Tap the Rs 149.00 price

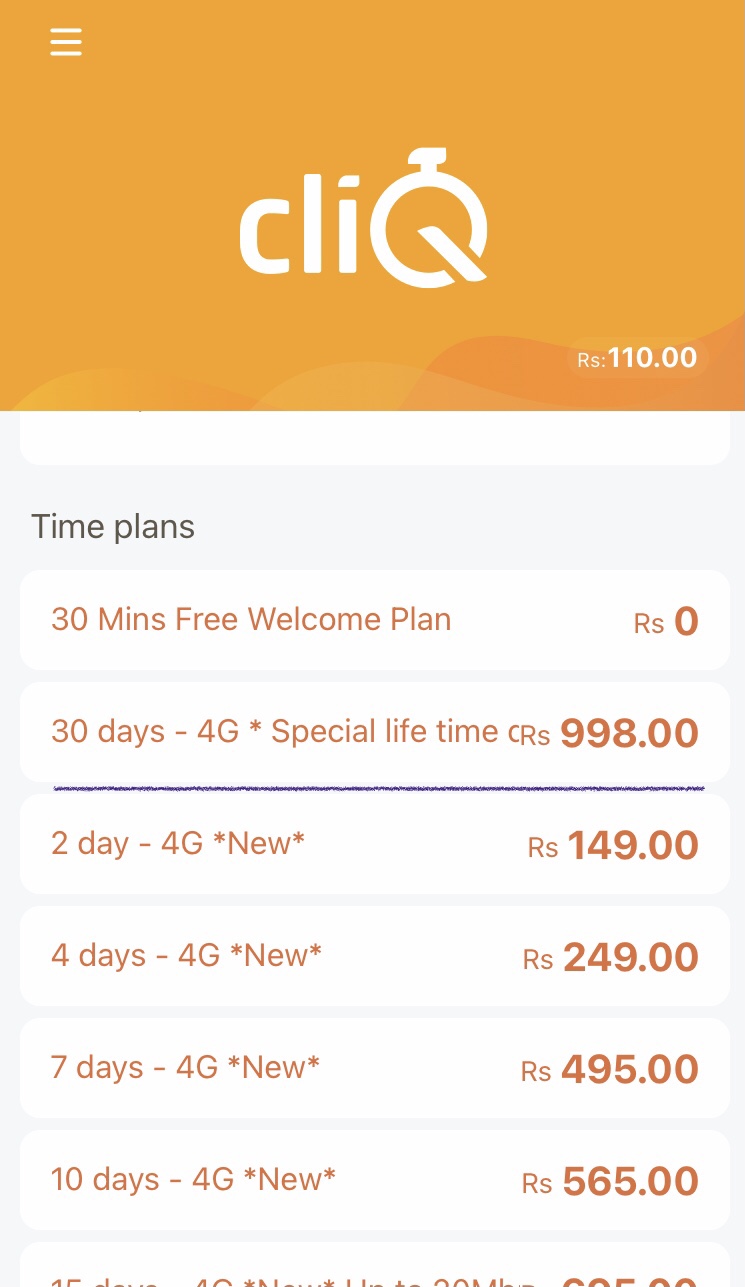point(613,846)
